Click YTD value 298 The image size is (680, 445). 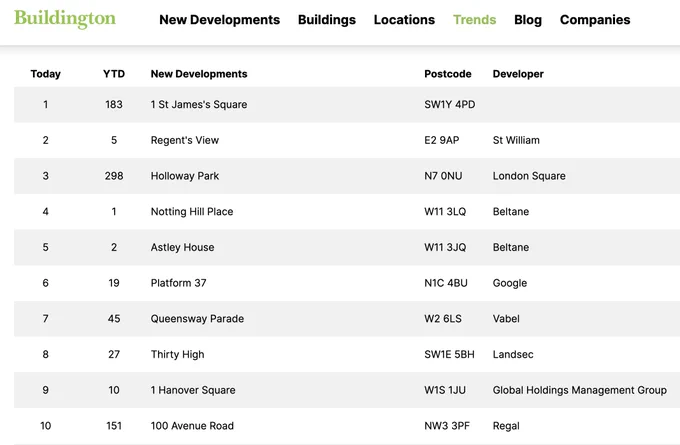coord(114,176)
